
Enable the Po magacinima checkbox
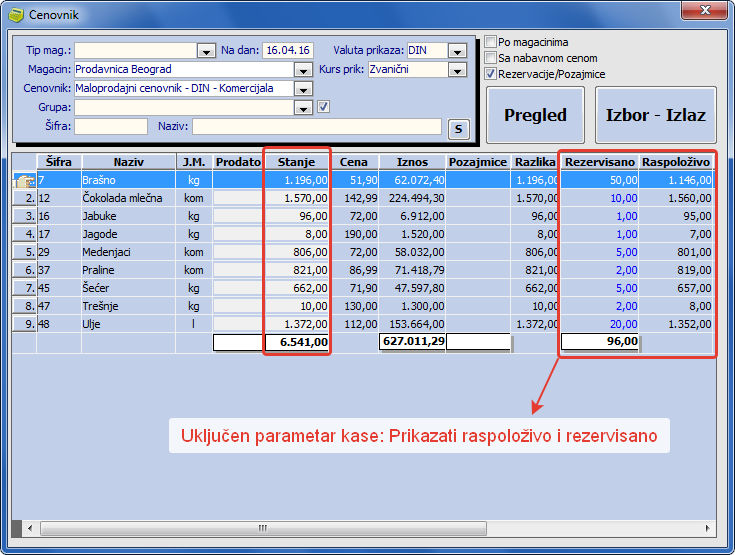tap(490, 42)
